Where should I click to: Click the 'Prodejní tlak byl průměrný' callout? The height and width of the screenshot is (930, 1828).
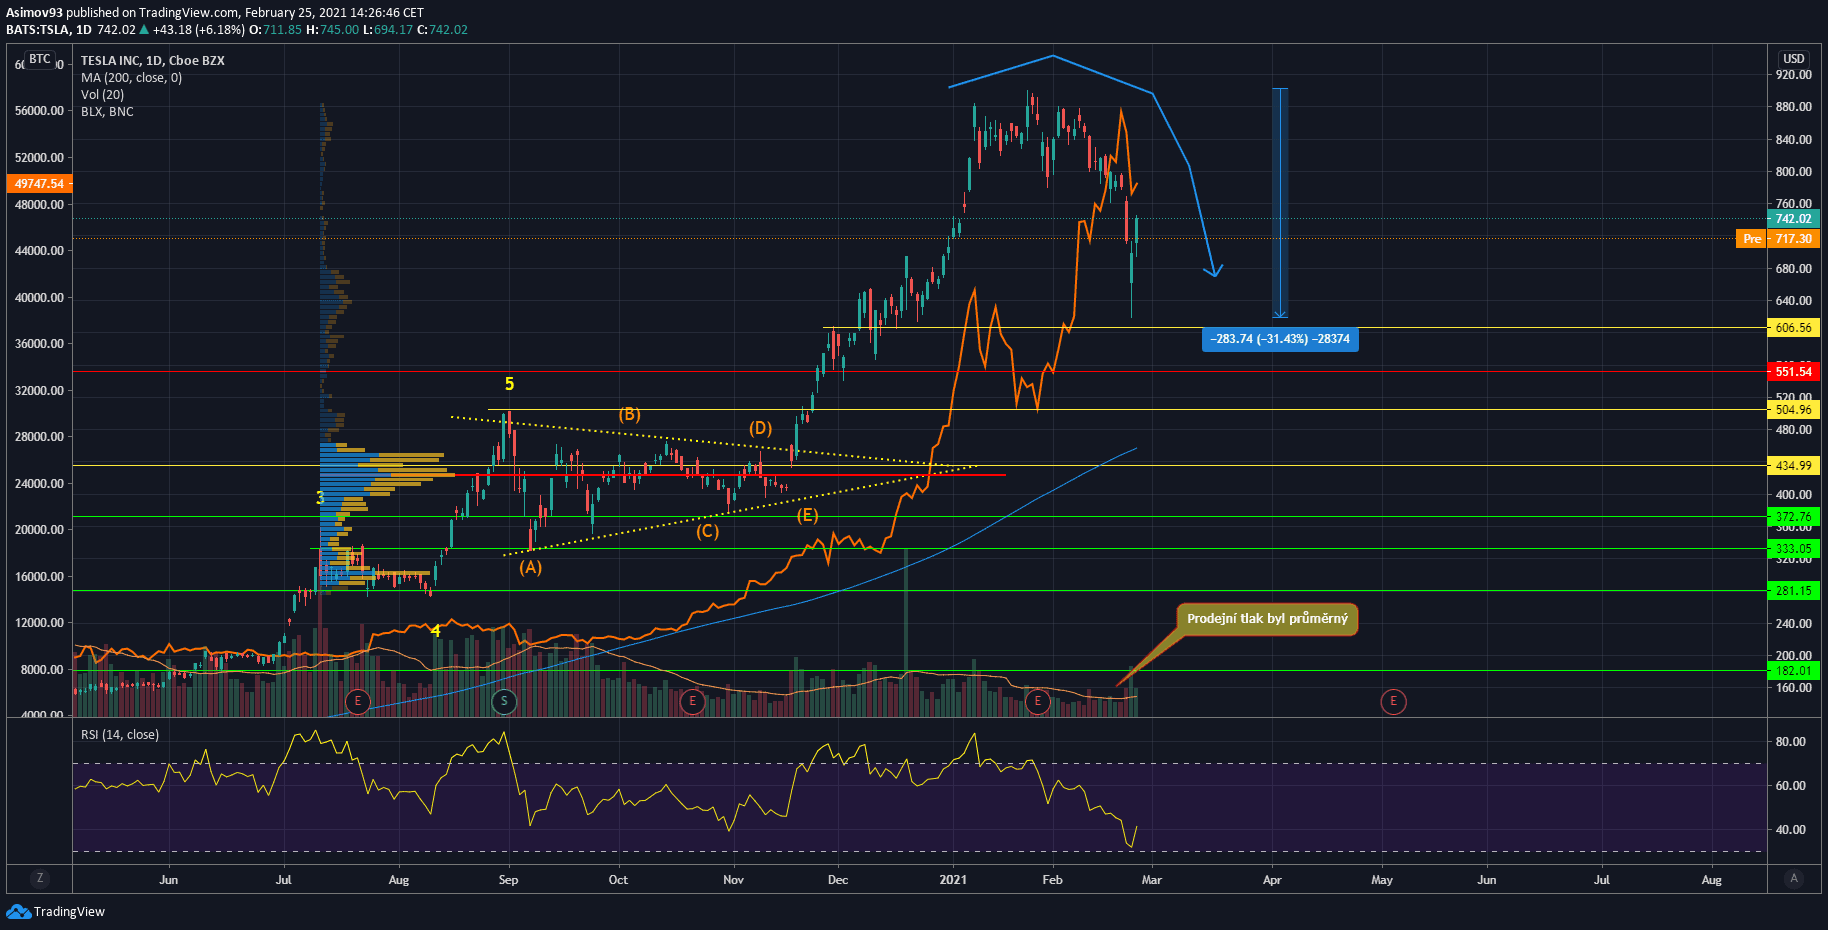(x=1267, y=619)
